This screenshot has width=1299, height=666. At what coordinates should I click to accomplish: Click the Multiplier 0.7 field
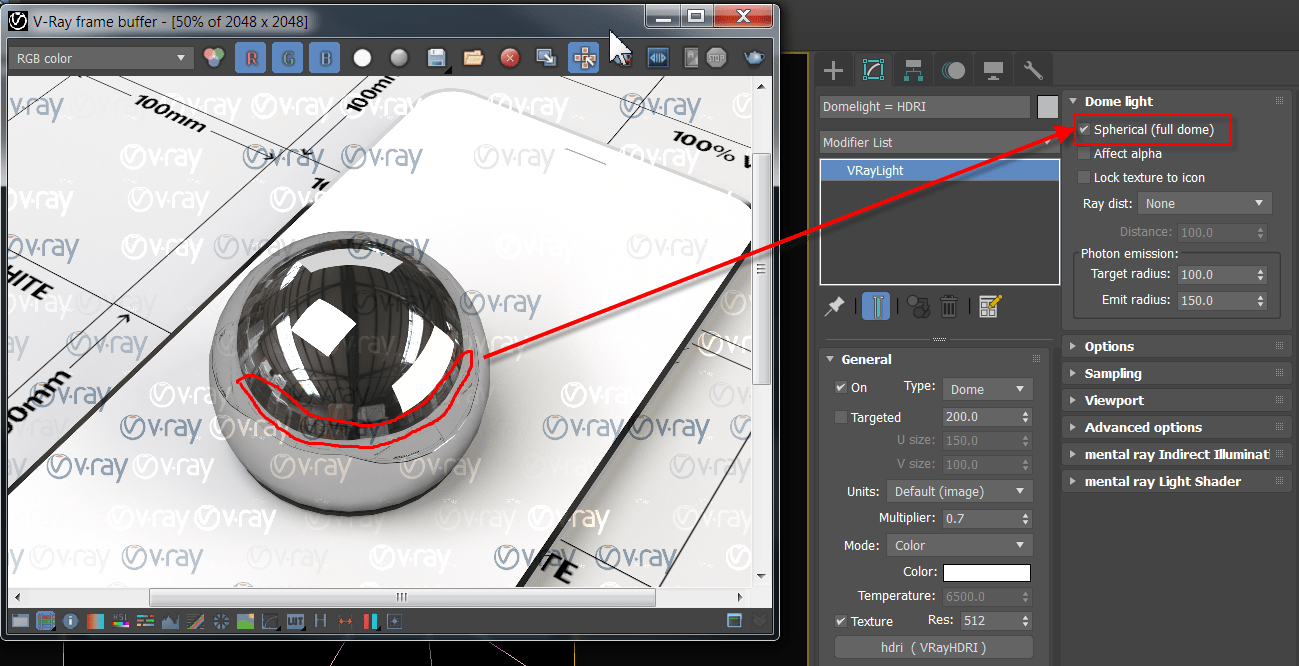tap(979, 518)
